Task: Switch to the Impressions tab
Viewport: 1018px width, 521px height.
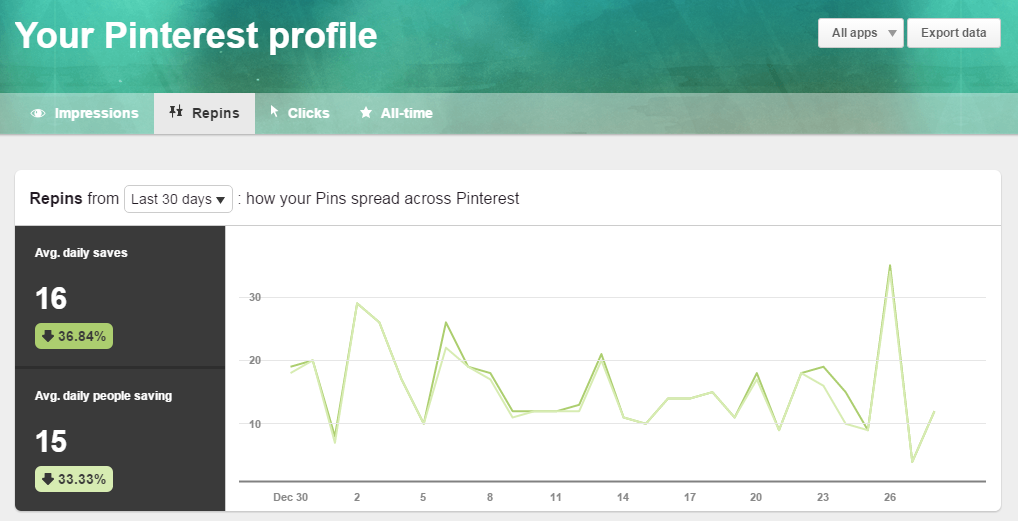Action: [85, 113]
